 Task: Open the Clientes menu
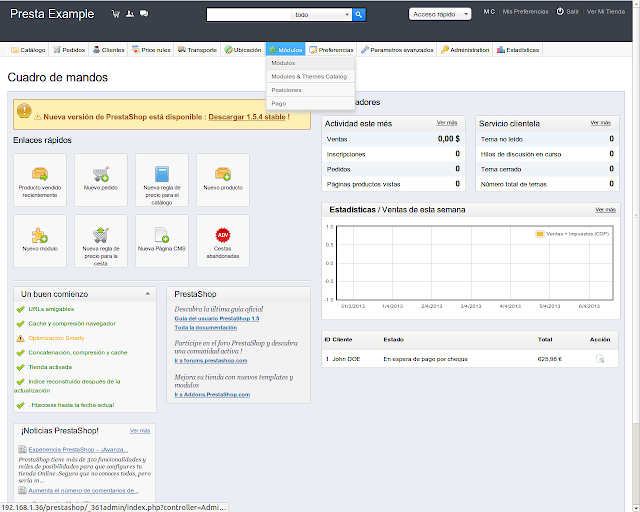tap(109, 50)
